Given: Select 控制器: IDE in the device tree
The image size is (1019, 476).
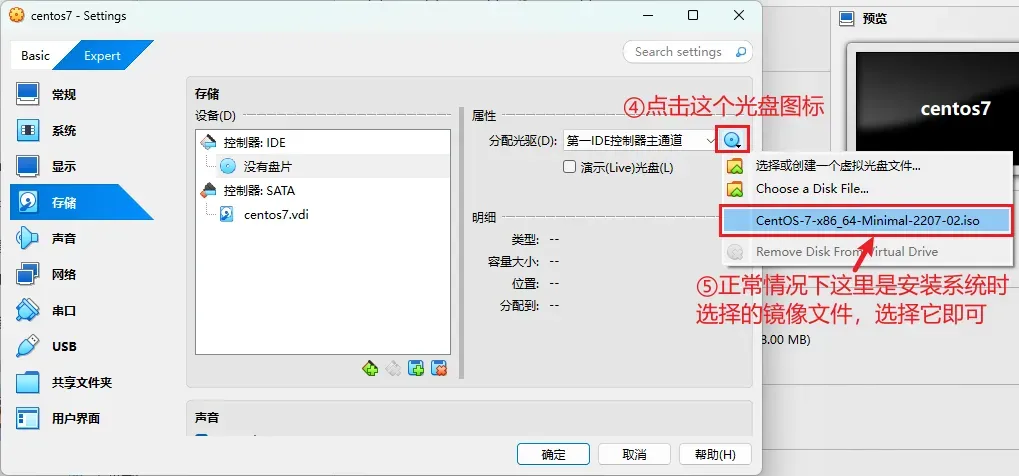Looking at the screenshot, I should pos(254,143).
